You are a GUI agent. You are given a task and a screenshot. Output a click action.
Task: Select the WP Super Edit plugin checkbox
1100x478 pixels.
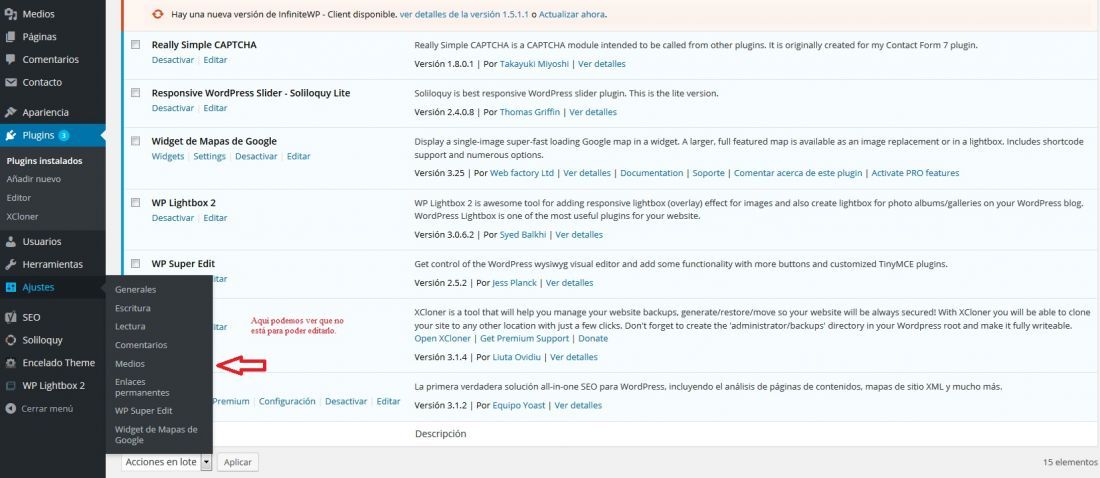click(x=135, y=264)
